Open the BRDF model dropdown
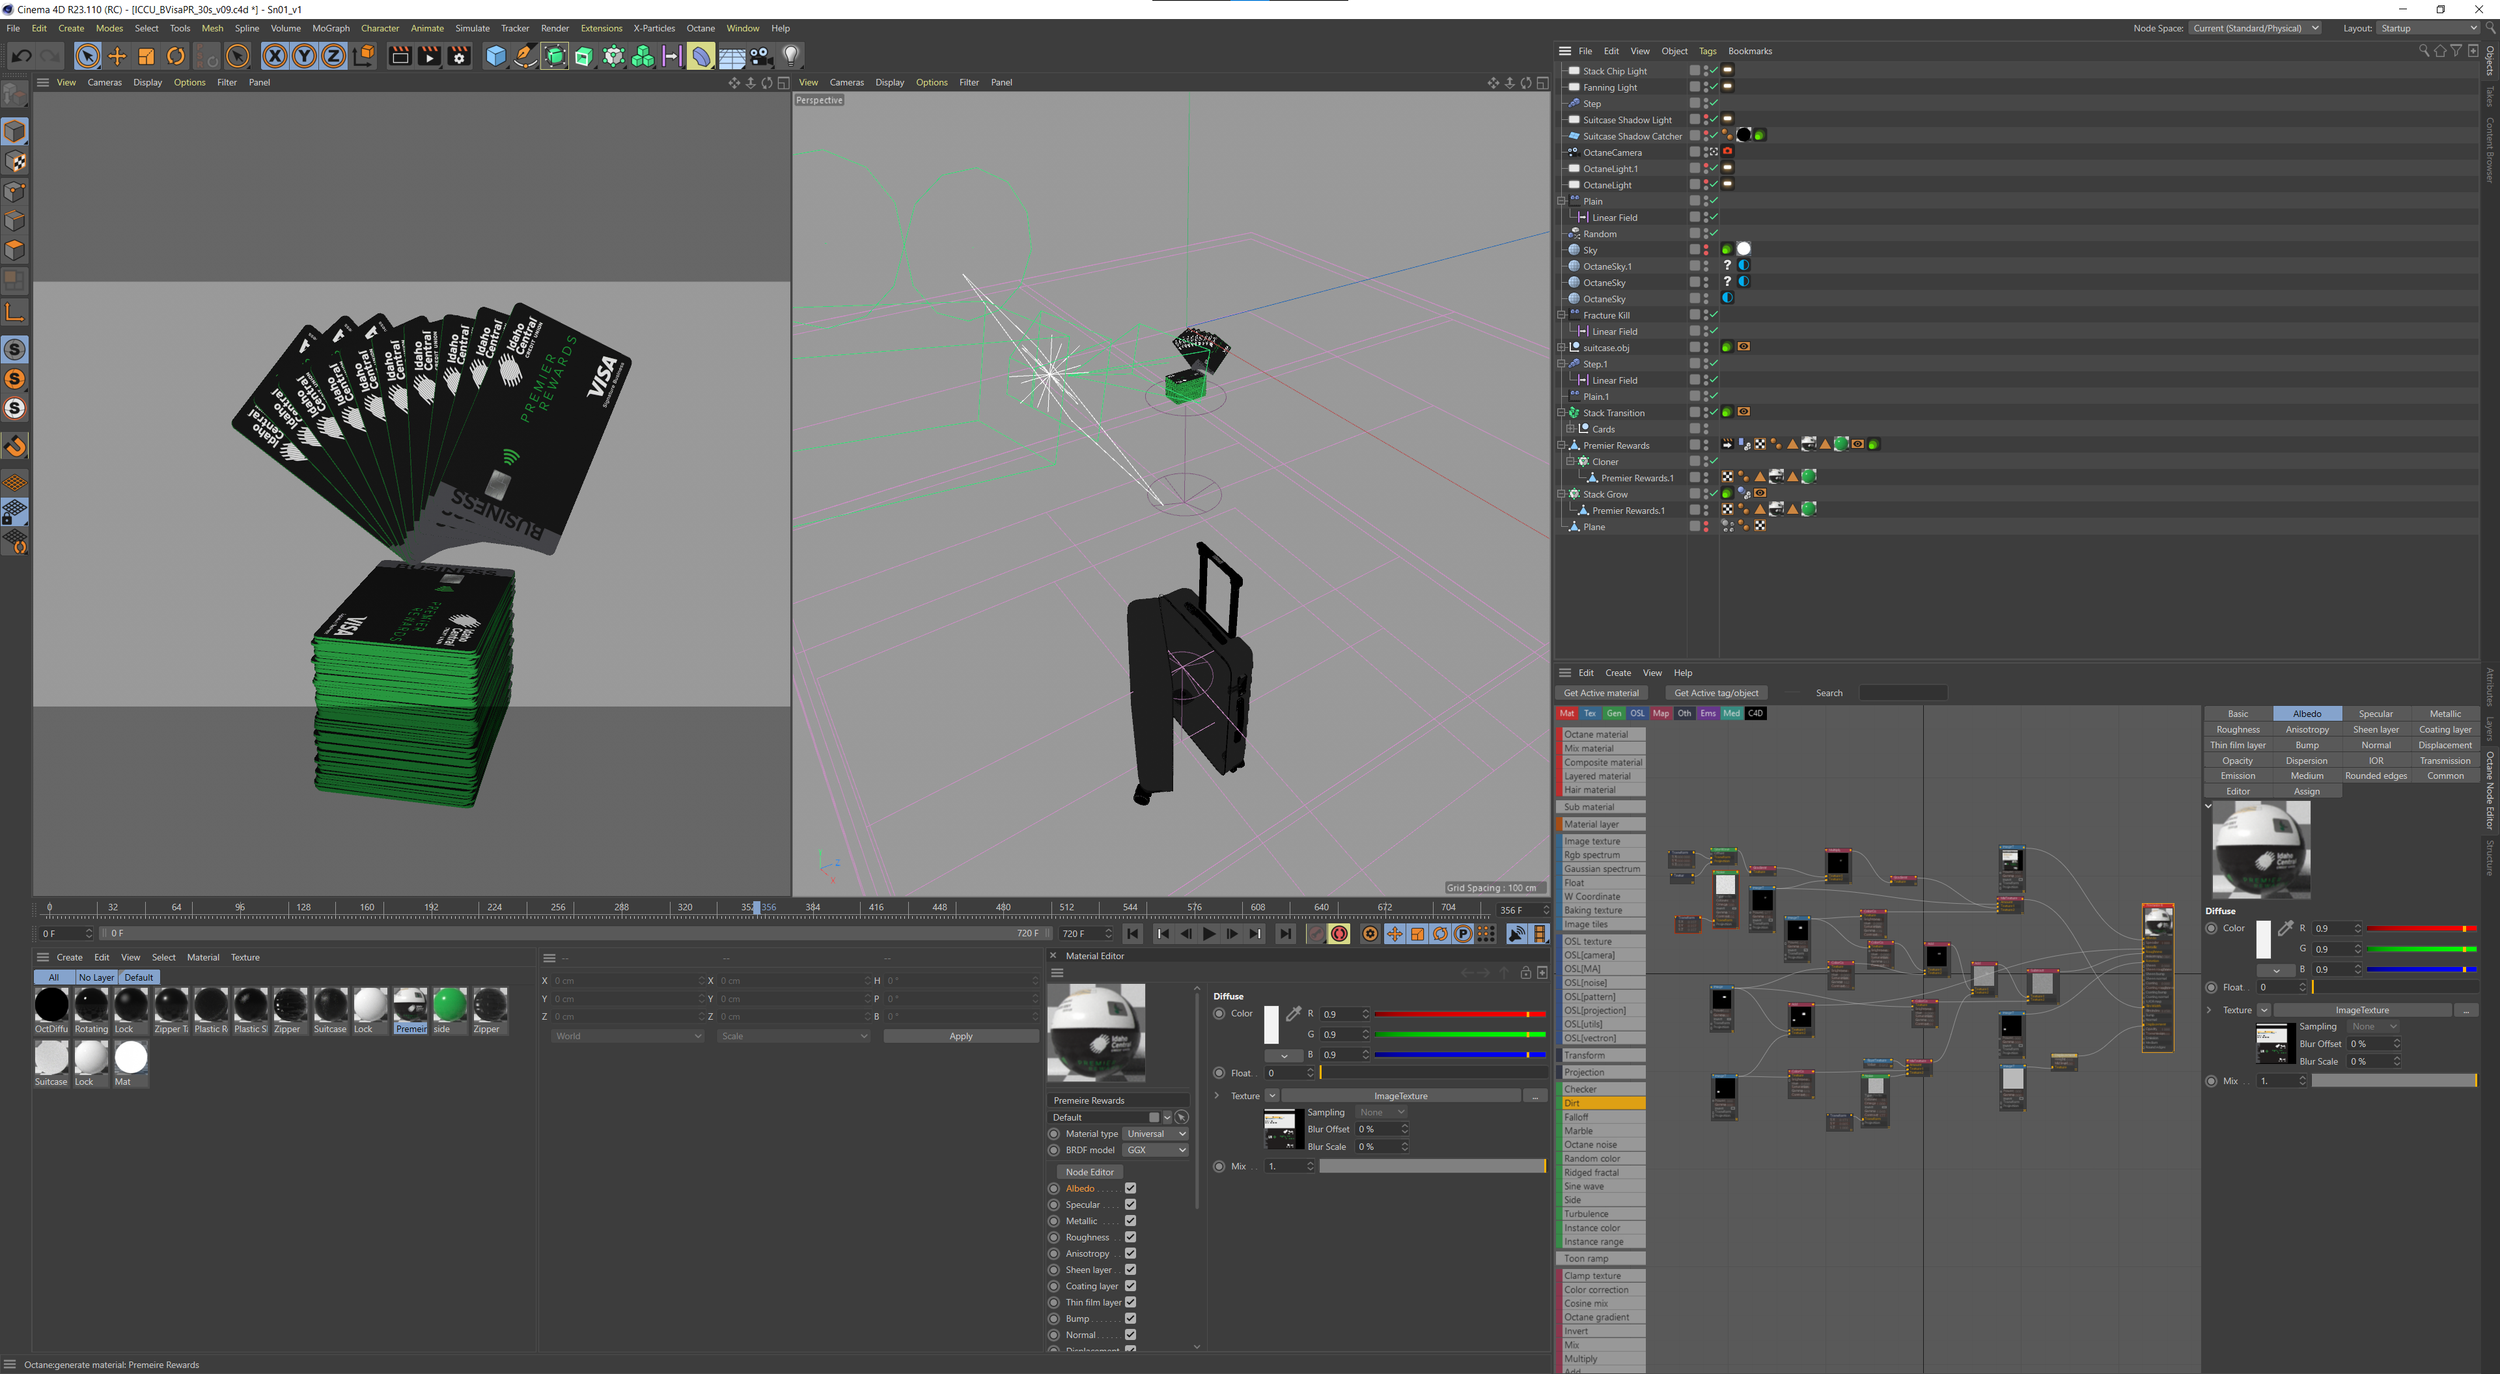This screenshot has height=1374, width=2500. (1155, 1150)
